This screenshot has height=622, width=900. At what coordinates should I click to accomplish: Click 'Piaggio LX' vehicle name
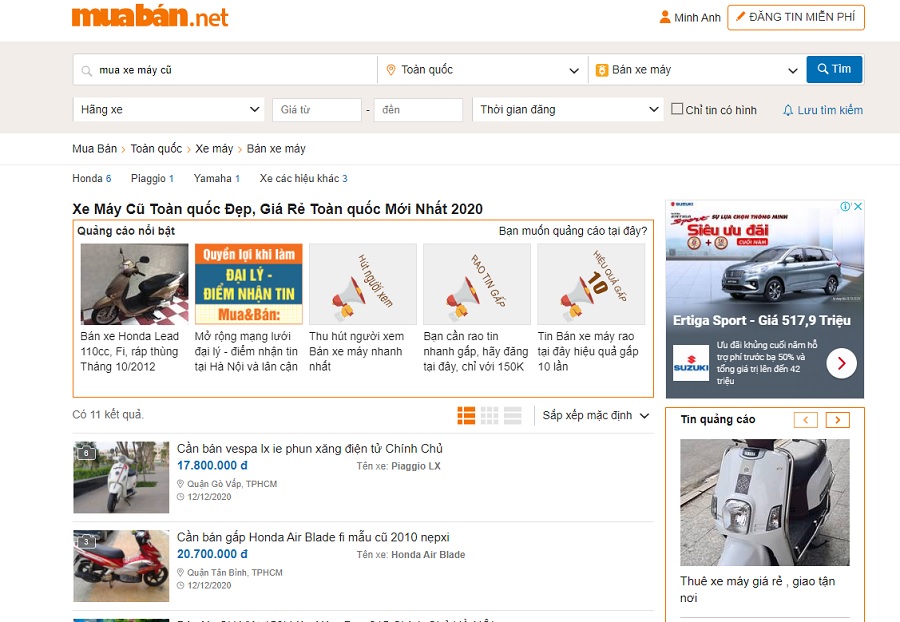click(x=416, y=466)
